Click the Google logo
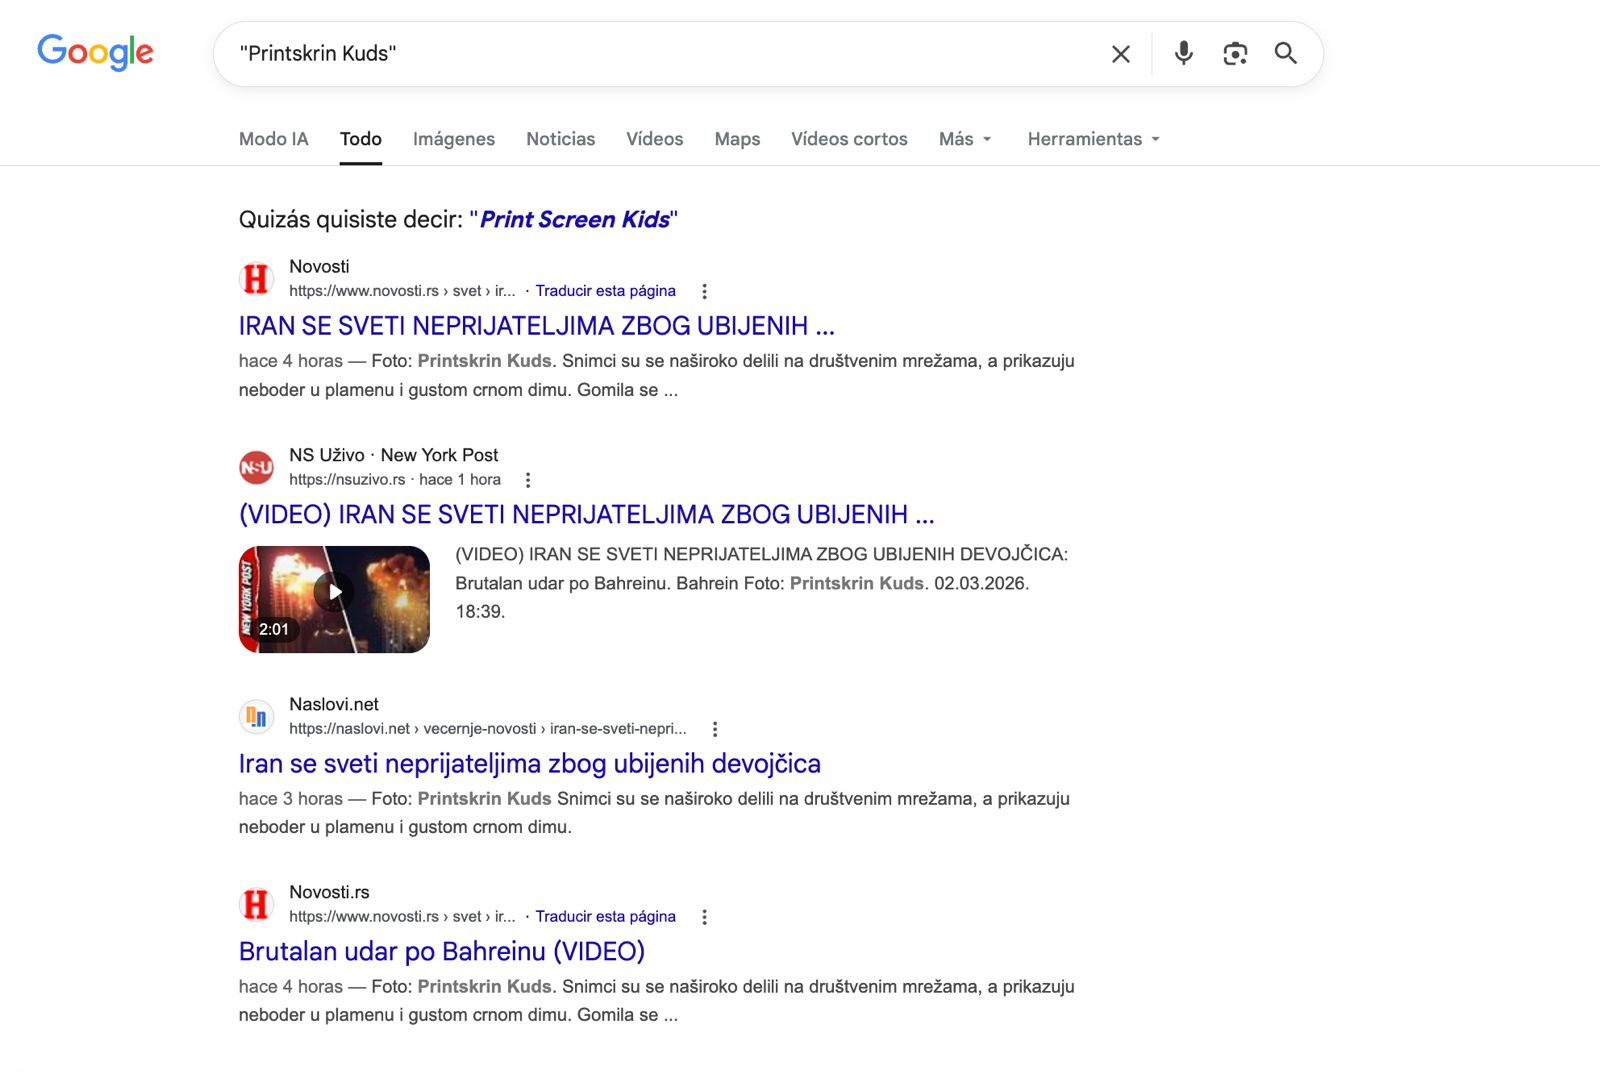Image resolution: width=1600 pixels, height=1079 pixels. tap(95, 52)
